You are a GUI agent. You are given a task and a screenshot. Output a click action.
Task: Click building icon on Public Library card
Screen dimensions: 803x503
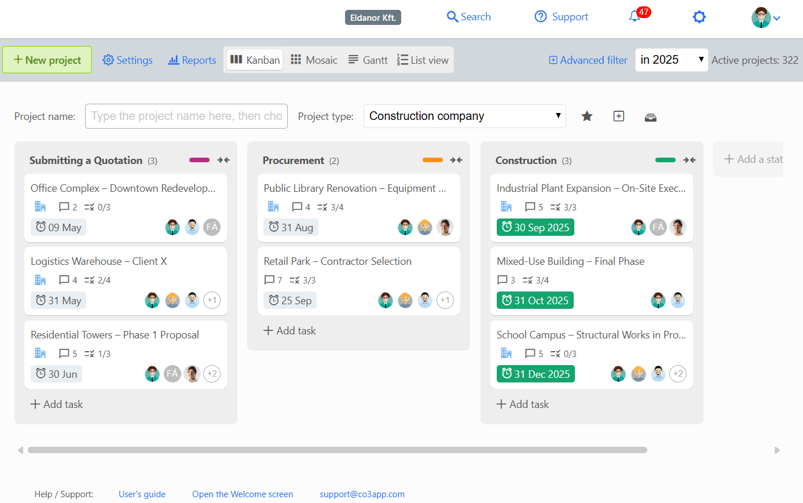273,206
